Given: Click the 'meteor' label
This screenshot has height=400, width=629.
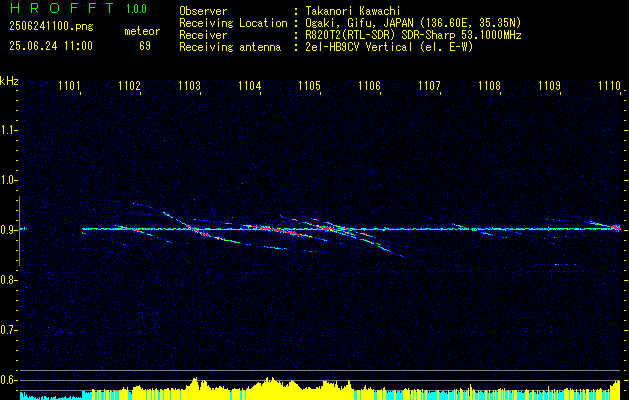Looking at the screenshot, I should [142, 31].
